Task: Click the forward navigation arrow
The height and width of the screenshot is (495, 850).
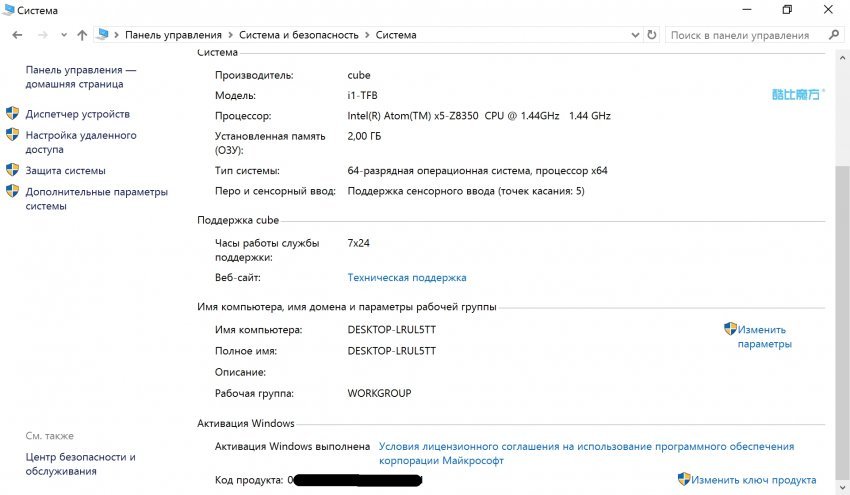Action: (x=42, y=35)
